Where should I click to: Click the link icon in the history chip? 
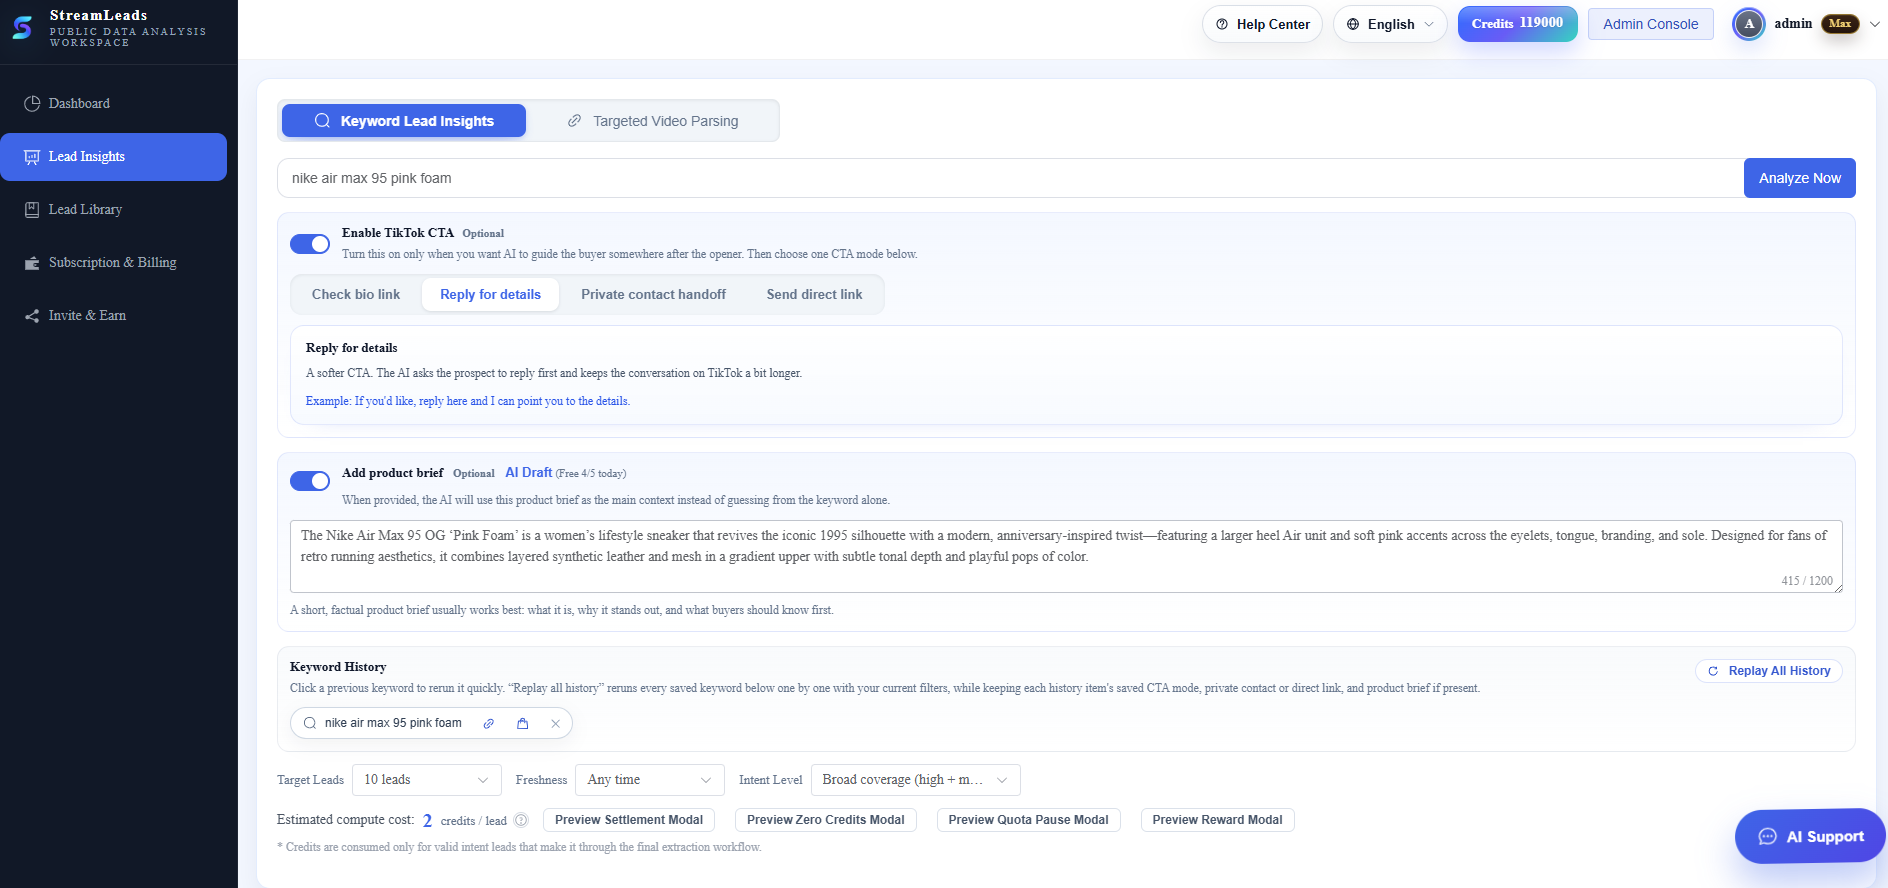(489, 723)
